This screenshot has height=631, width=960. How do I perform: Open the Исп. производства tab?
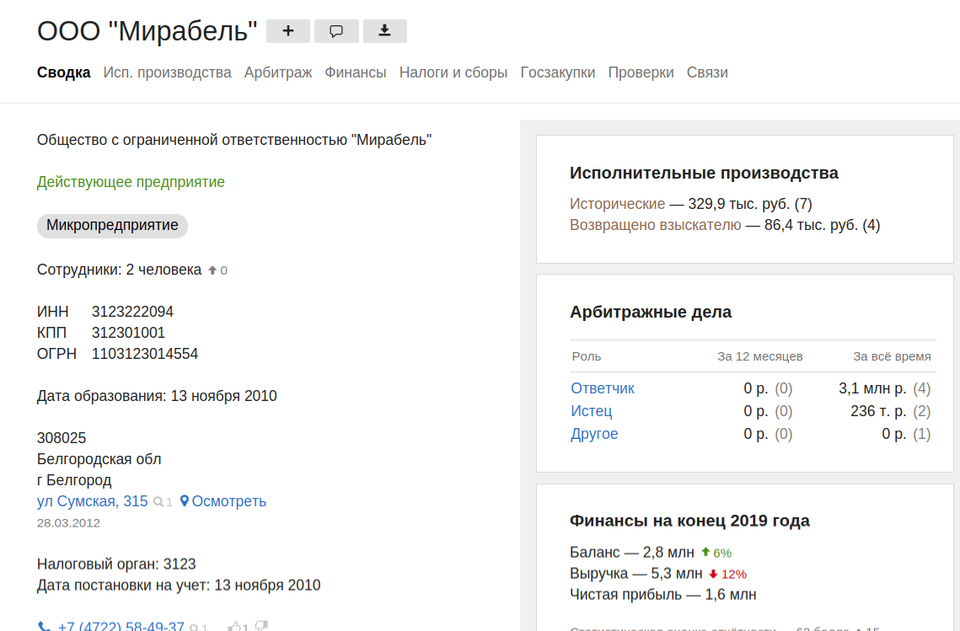point(167,73)
